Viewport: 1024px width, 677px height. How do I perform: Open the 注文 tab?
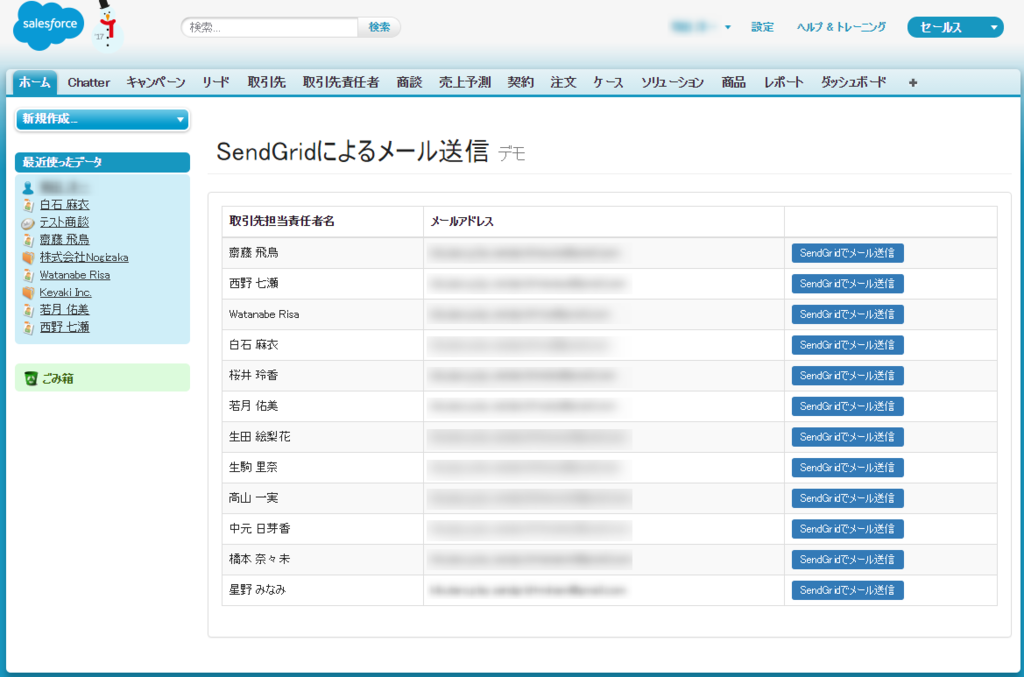[563, 82]
